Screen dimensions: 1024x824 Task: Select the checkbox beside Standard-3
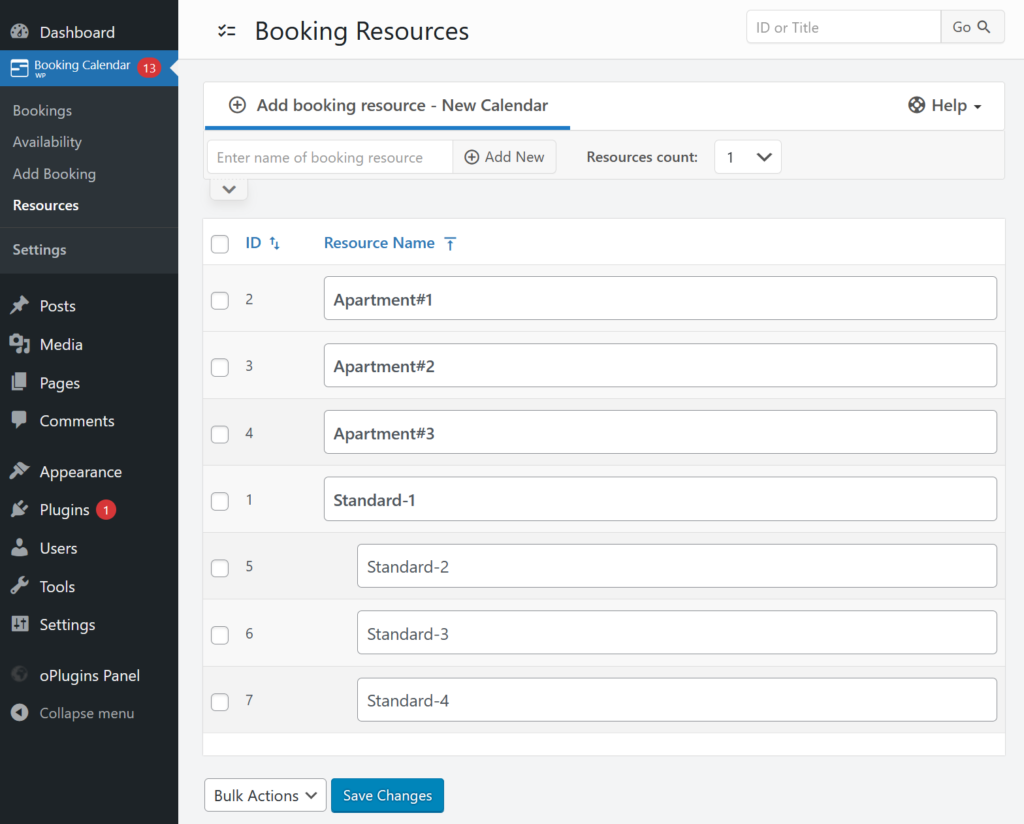(220, 635)
